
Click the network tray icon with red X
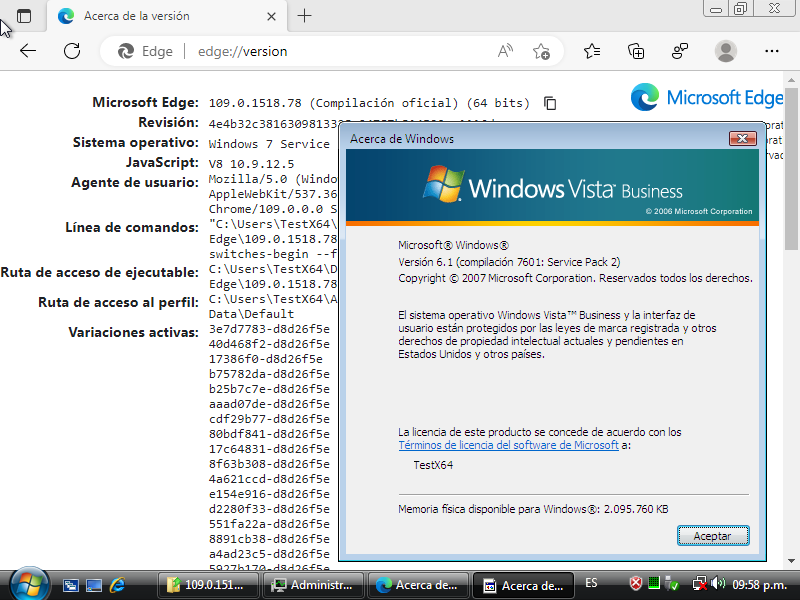699,584
